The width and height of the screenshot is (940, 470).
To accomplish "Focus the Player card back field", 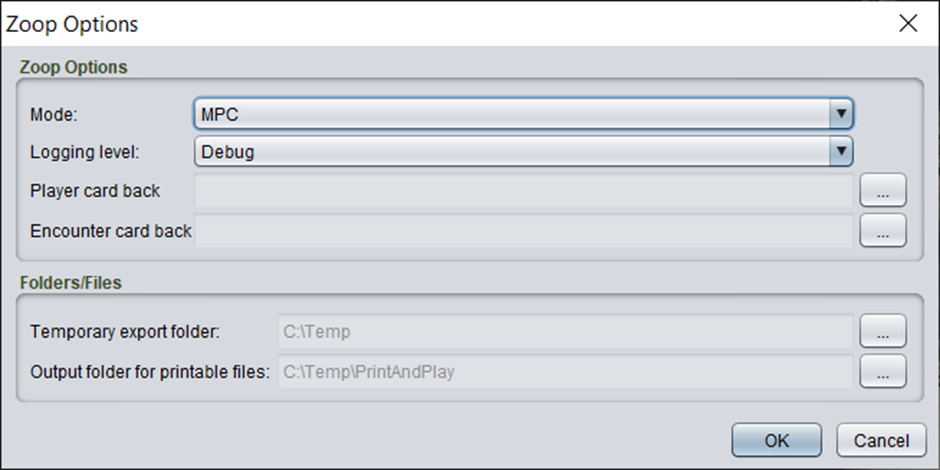I will 523,191.
